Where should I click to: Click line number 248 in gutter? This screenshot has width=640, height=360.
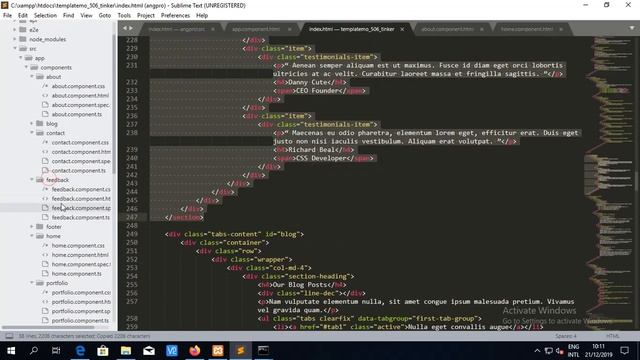(x=132, y=226)
